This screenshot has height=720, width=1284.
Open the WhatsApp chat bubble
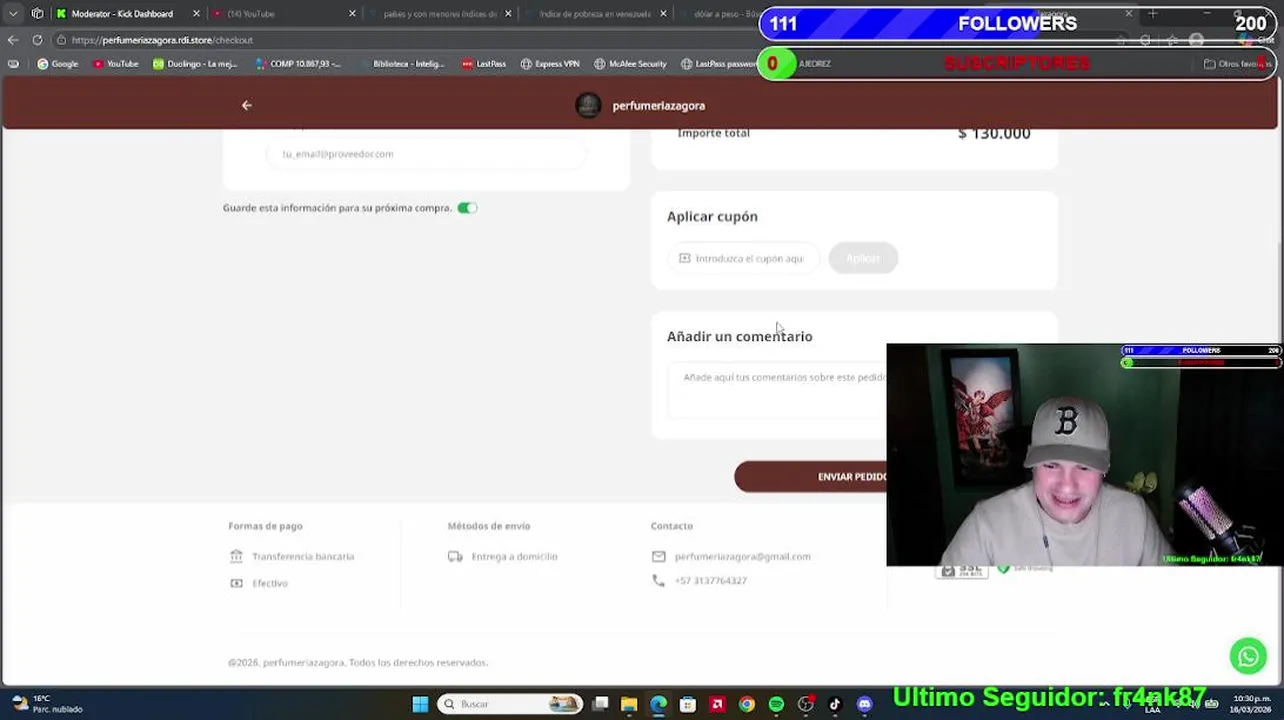pyautogui.click(x=1248, y=657)
